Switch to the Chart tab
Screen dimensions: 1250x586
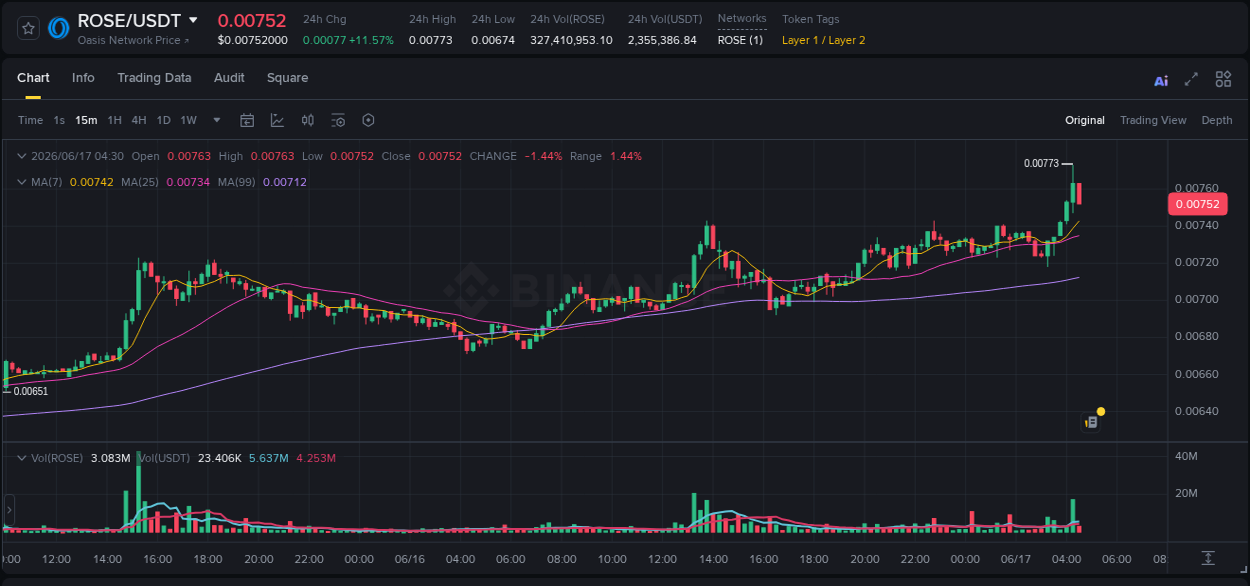33,78
